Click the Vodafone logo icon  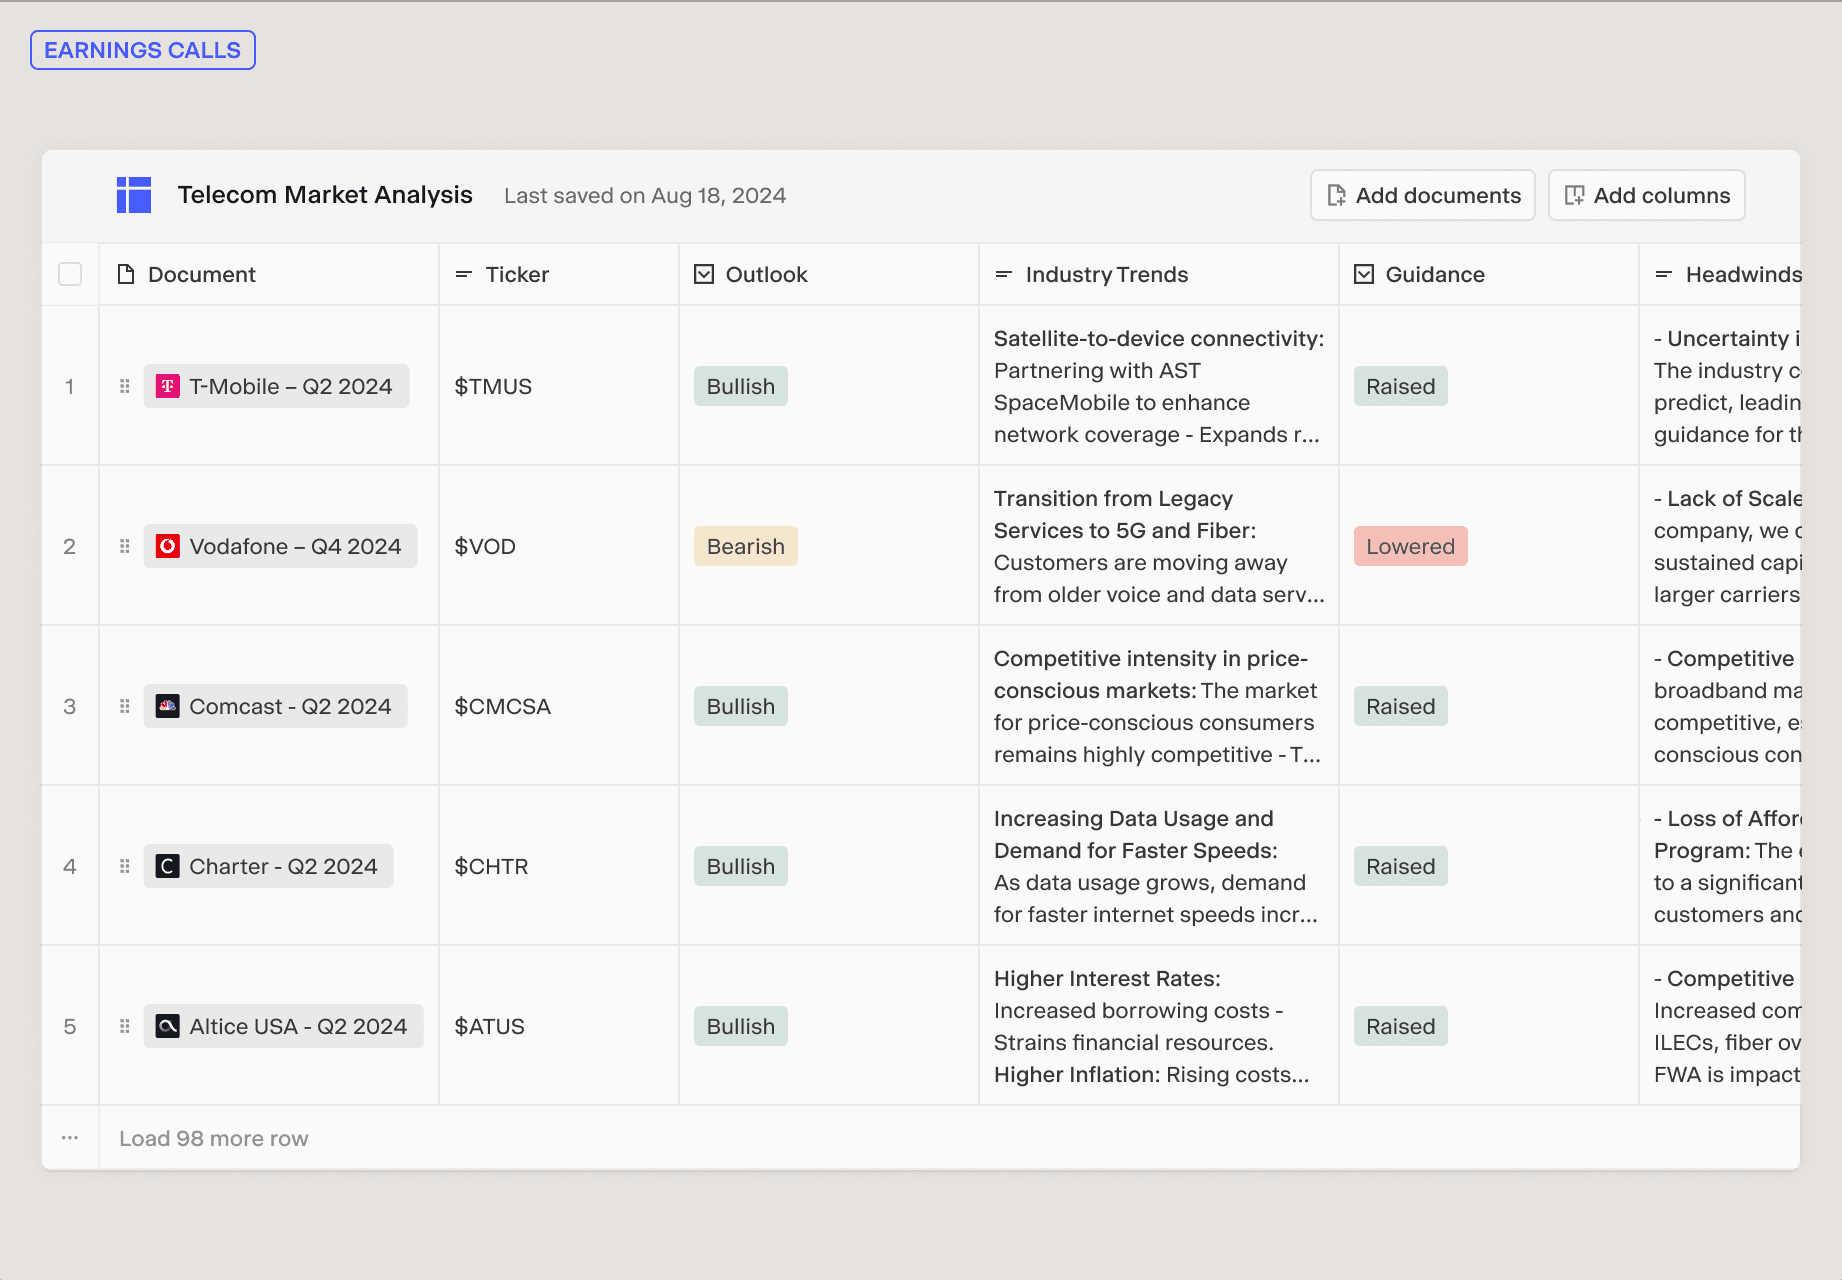tap(168, 546)
